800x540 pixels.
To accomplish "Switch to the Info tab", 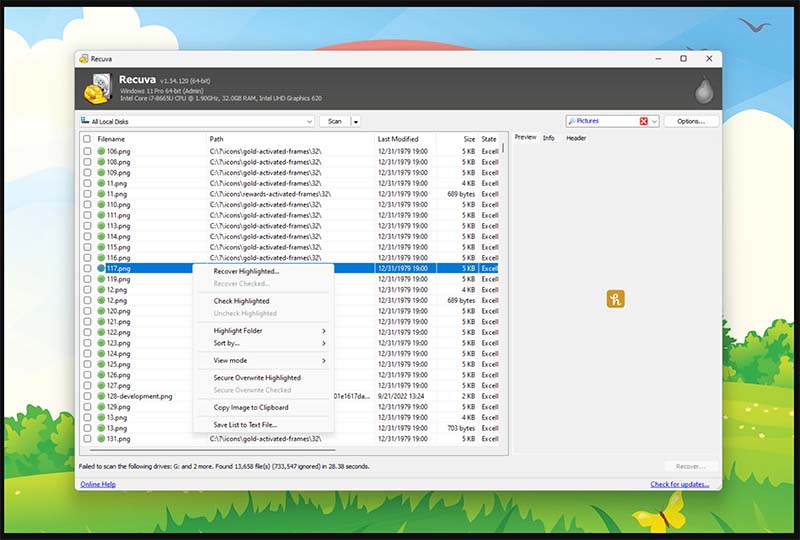I will [549, 138].
